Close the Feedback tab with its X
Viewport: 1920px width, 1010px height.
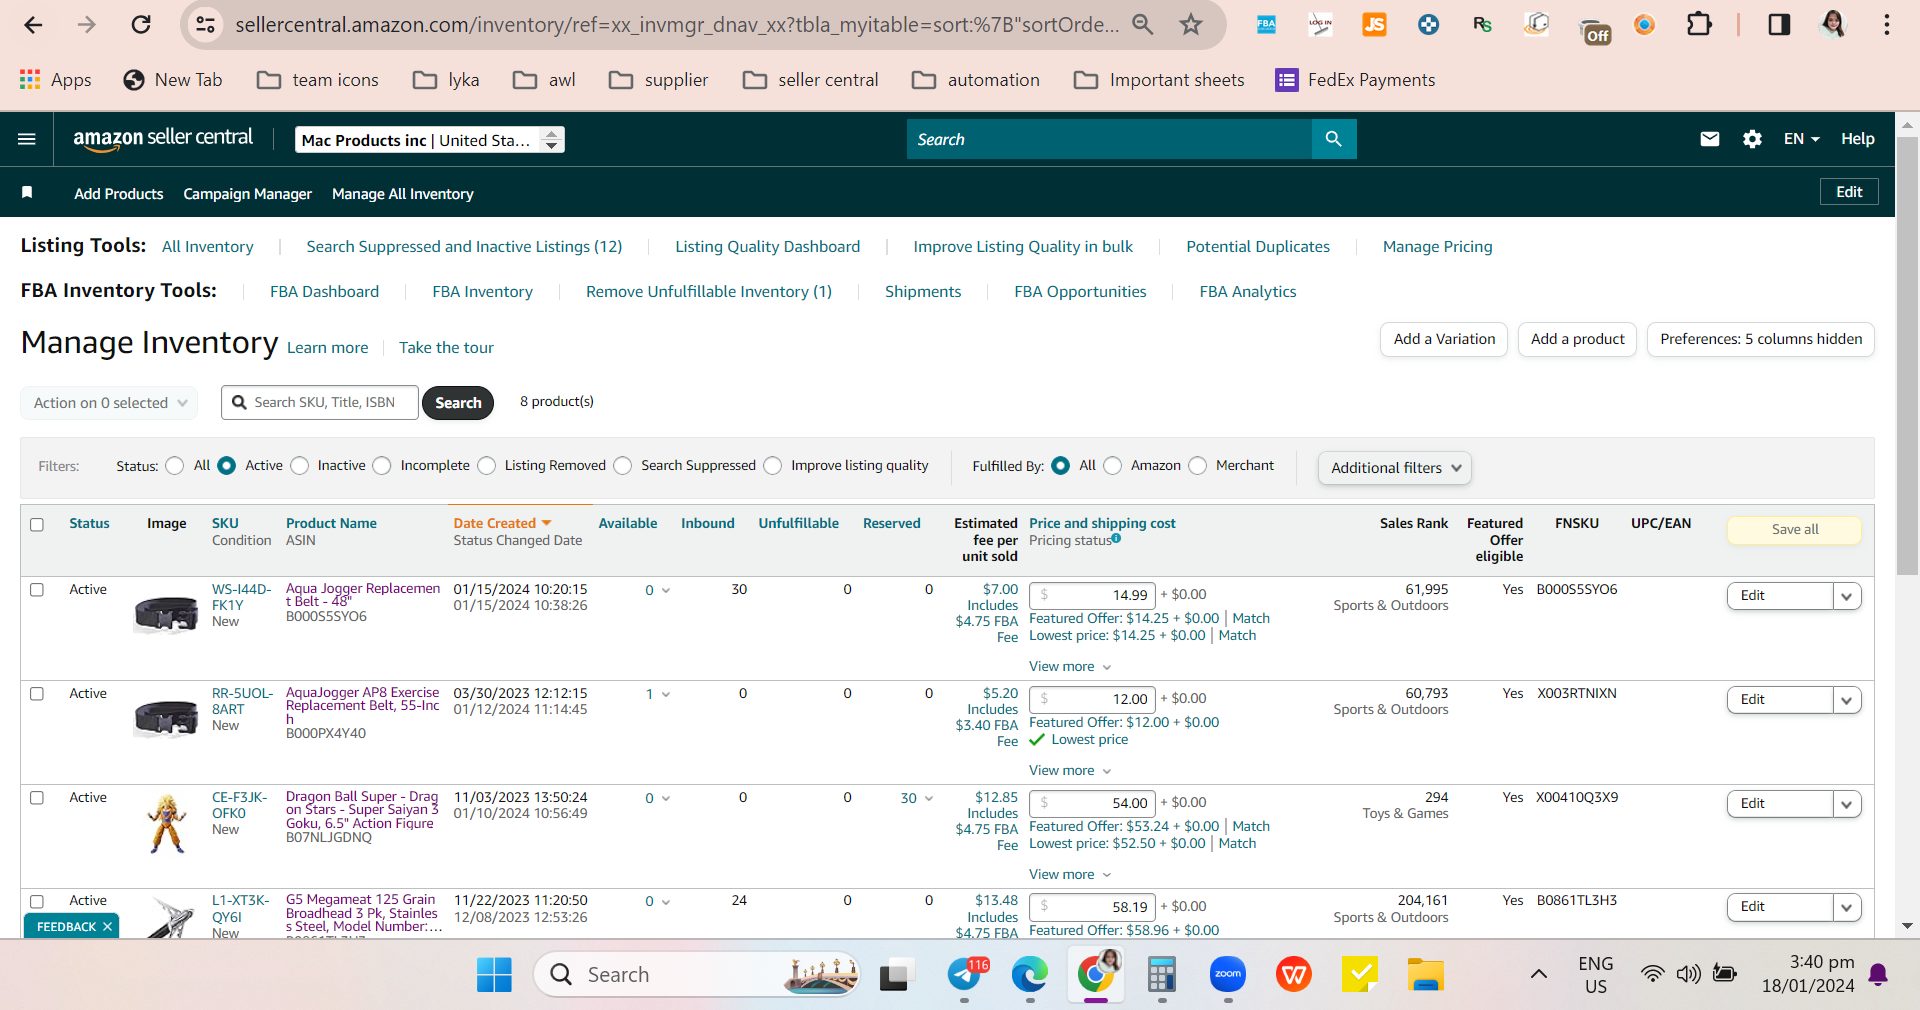(x=107, y=927)
